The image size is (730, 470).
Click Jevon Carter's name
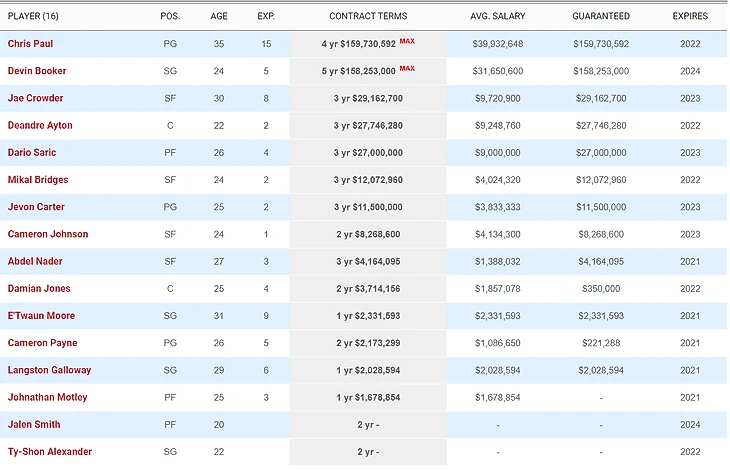[35, 207]
